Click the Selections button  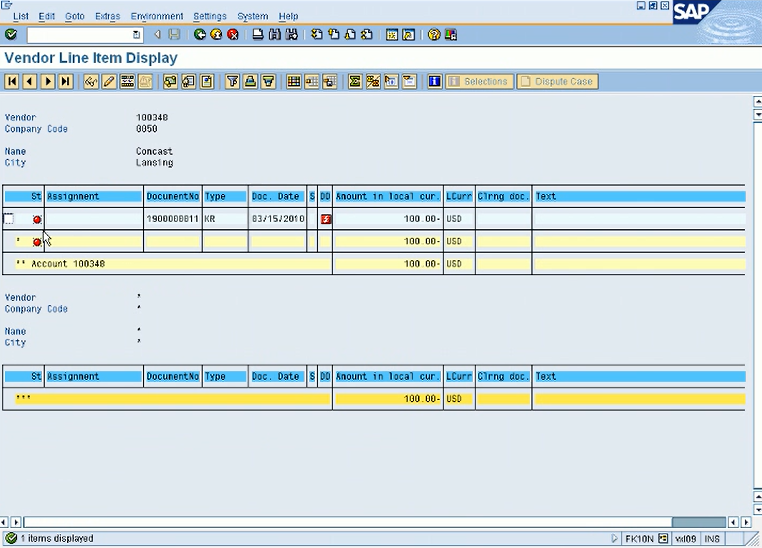479,81
